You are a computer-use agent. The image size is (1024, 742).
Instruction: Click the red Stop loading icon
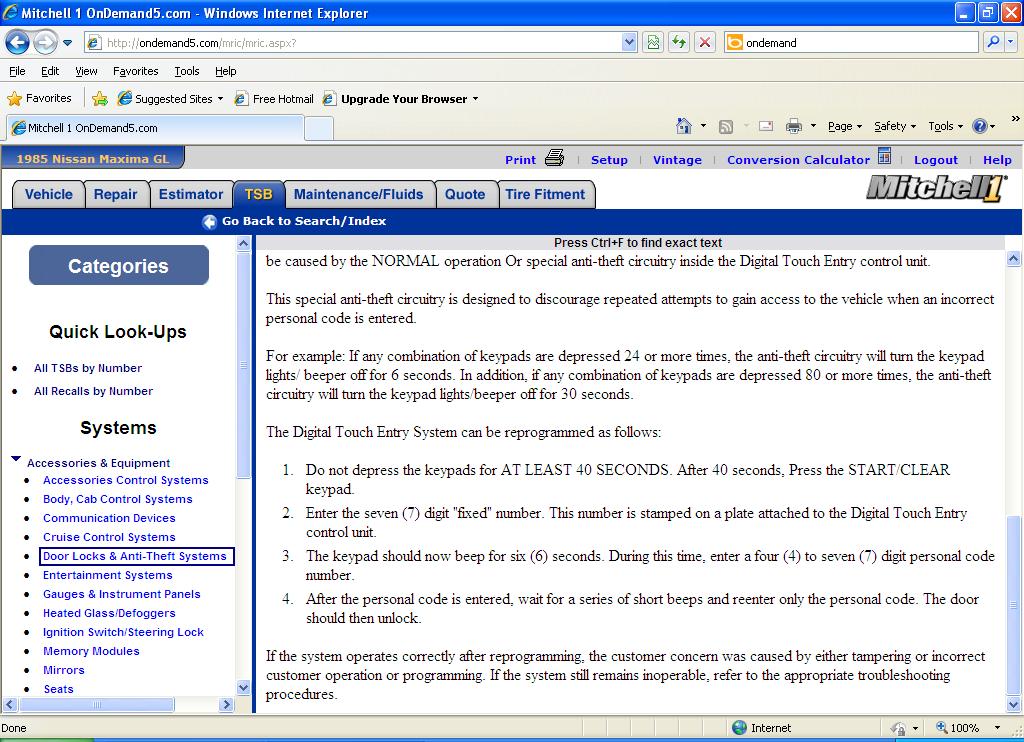point(705,43)
